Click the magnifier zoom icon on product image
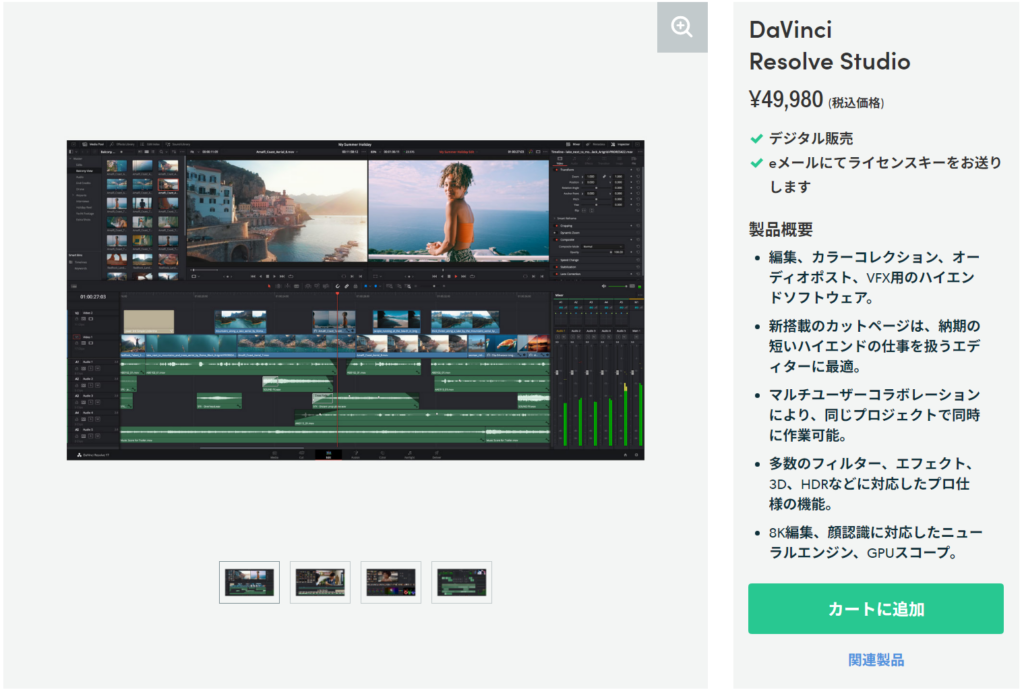Screen dimensions: 1024x692 point(682,27)
